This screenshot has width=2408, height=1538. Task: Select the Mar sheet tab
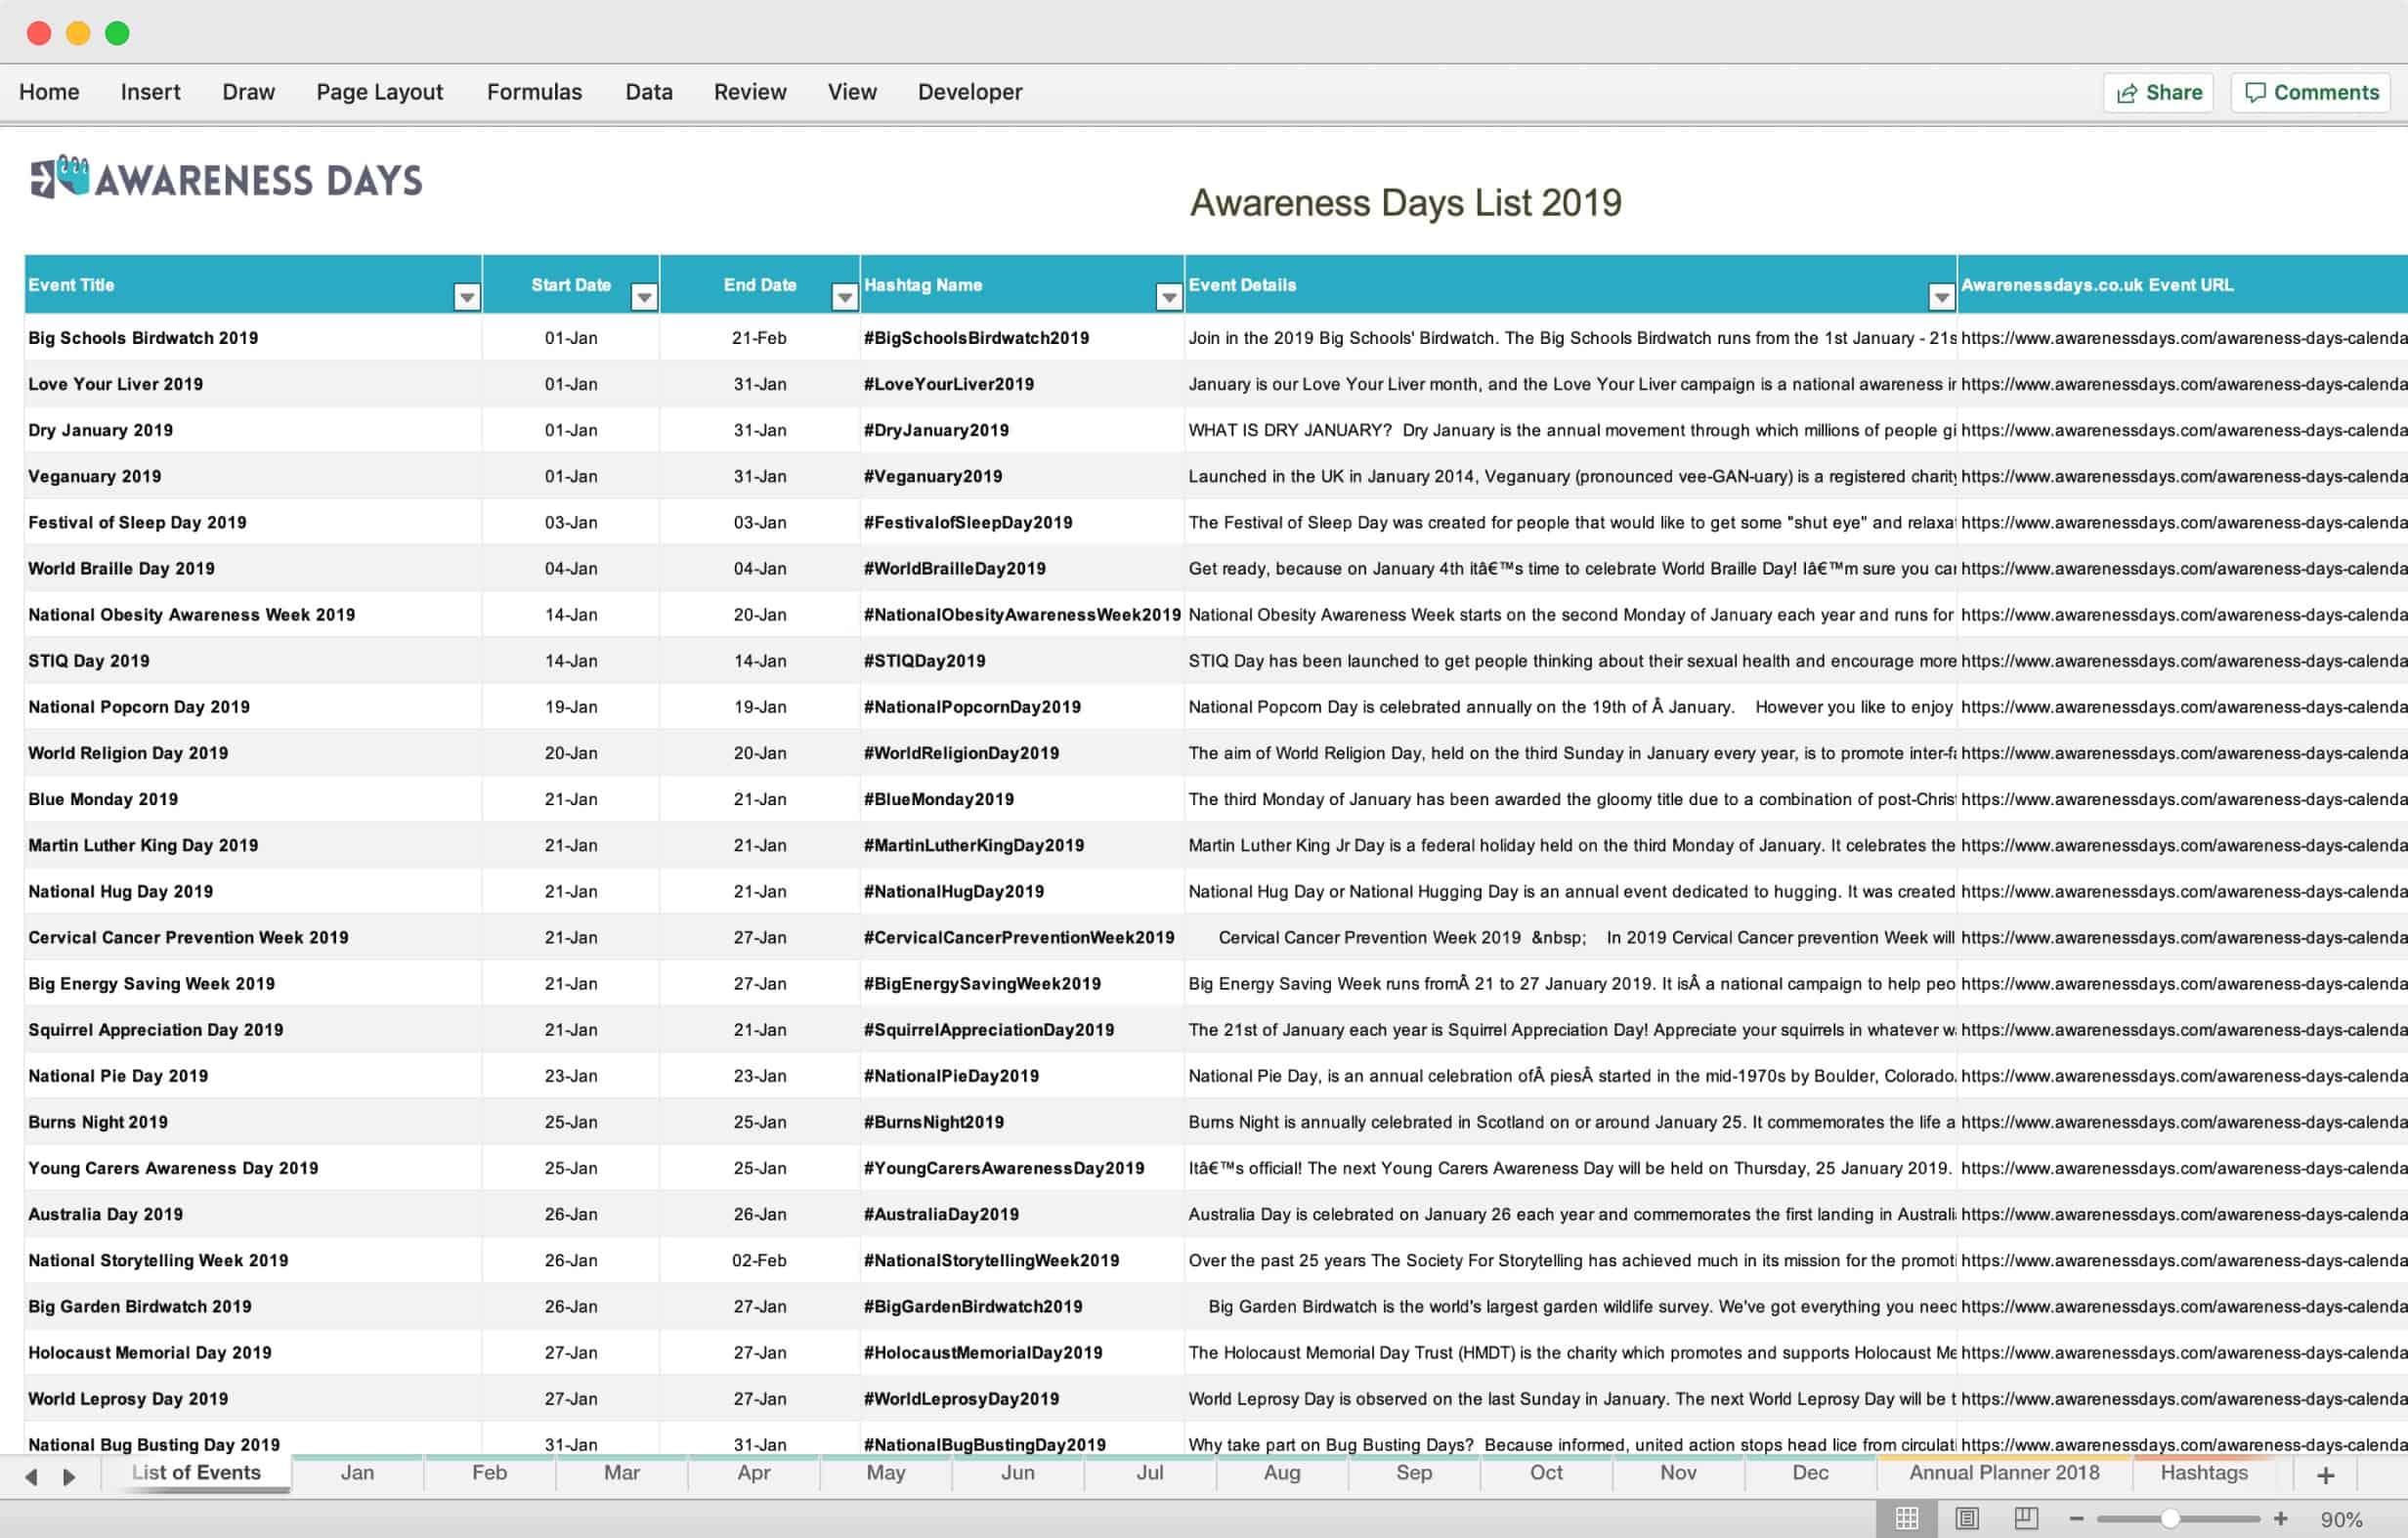click(x=621, y=1472)
